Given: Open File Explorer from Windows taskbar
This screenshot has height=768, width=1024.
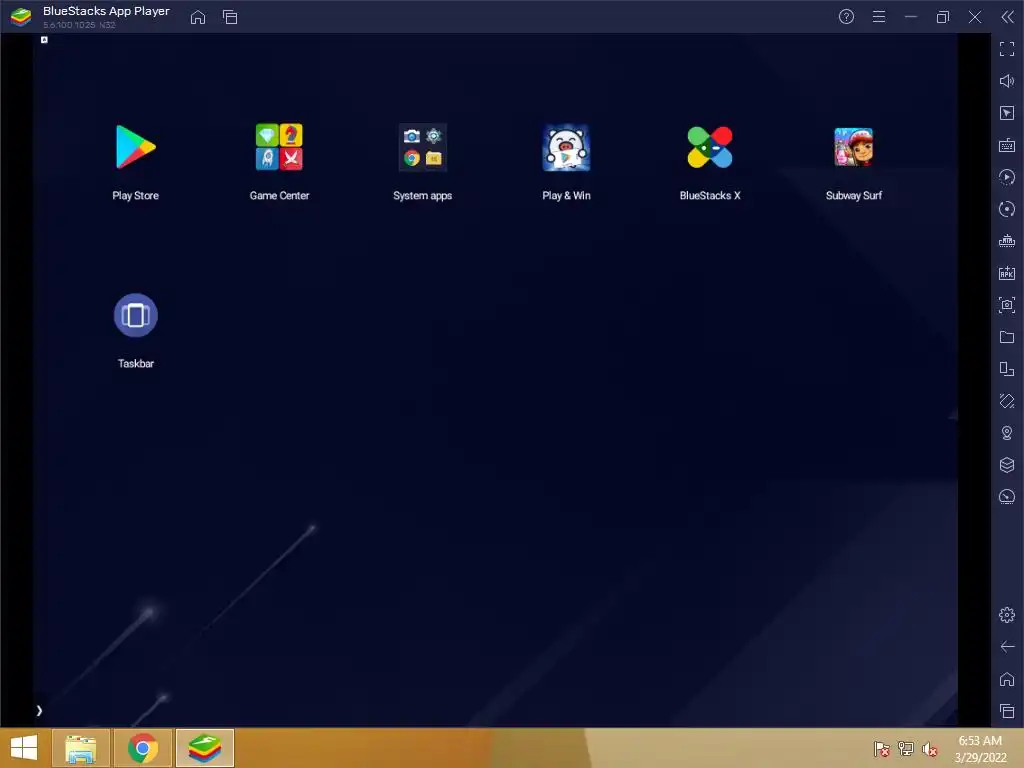Looking at the screenshot, I should coord(81,748).
